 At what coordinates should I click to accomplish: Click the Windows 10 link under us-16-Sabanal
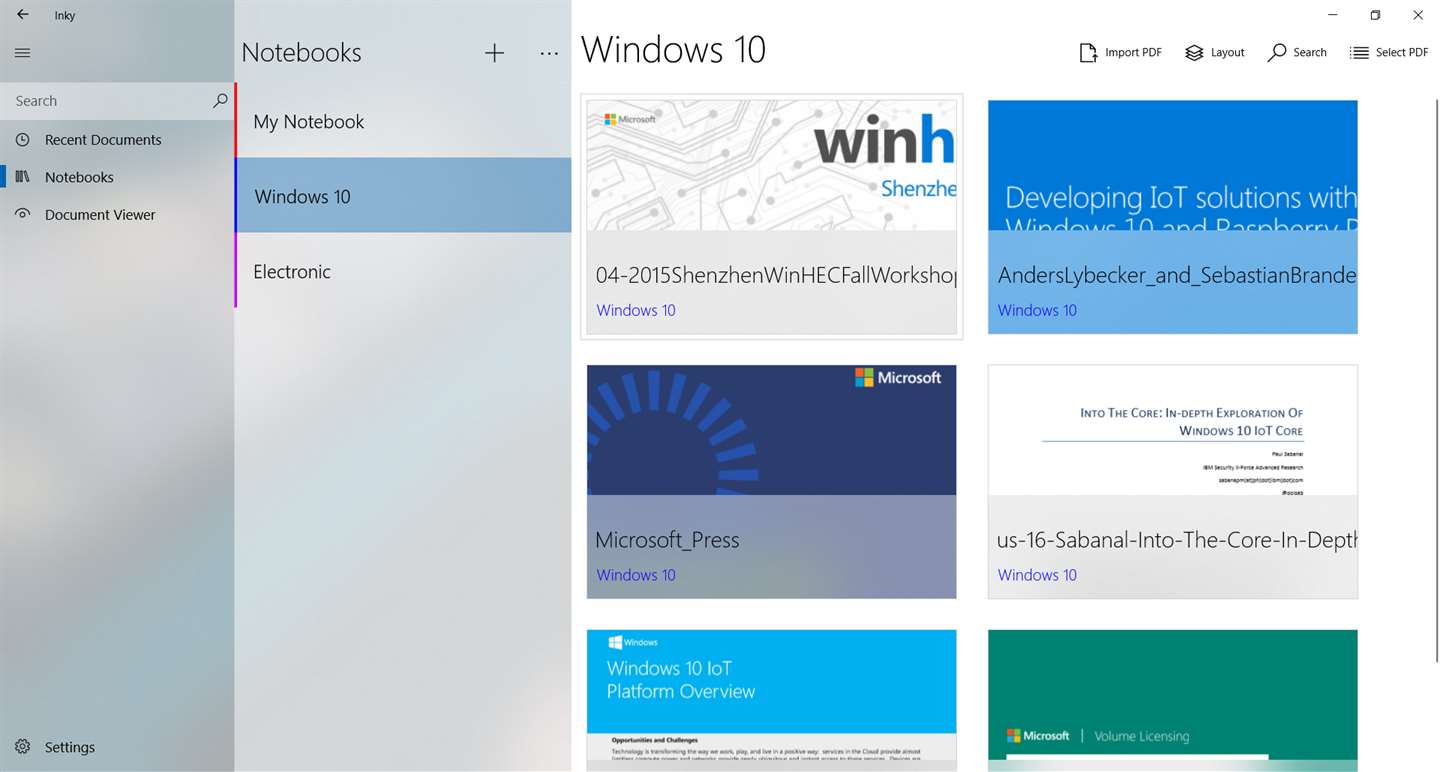tap(1037, 575)
